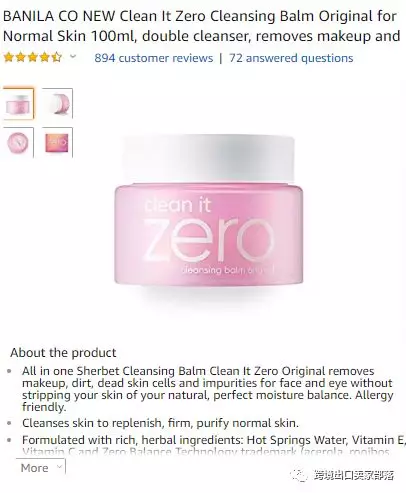Viewport: 406px width, 493px height.
Task: Expand the More product details button
Action: pyautogui.click(x=41, y=468)
